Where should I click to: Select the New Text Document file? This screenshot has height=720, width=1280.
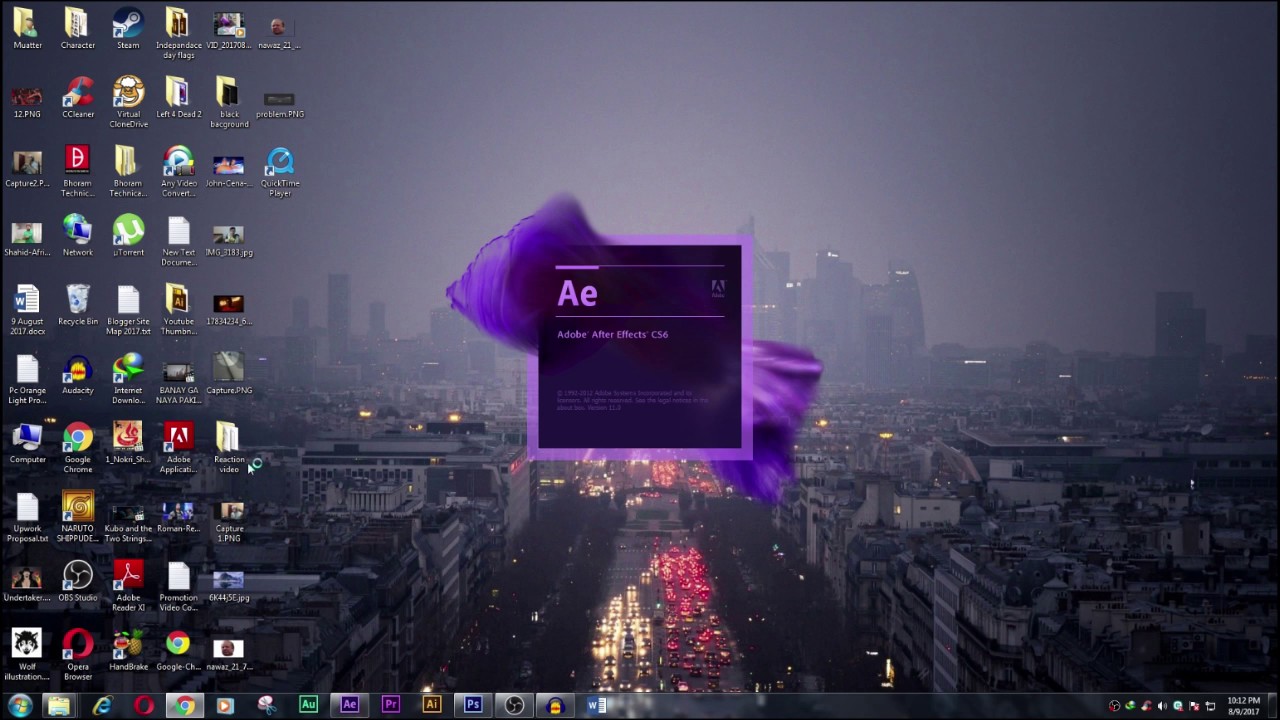pyautogui.click(x=178, y=240)
